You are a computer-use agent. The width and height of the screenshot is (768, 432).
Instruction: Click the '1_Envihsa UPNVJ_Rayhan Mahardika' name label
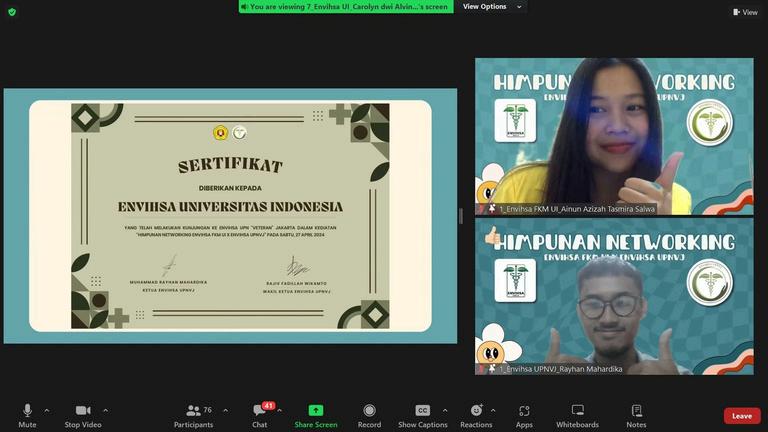tap(561, 369)
